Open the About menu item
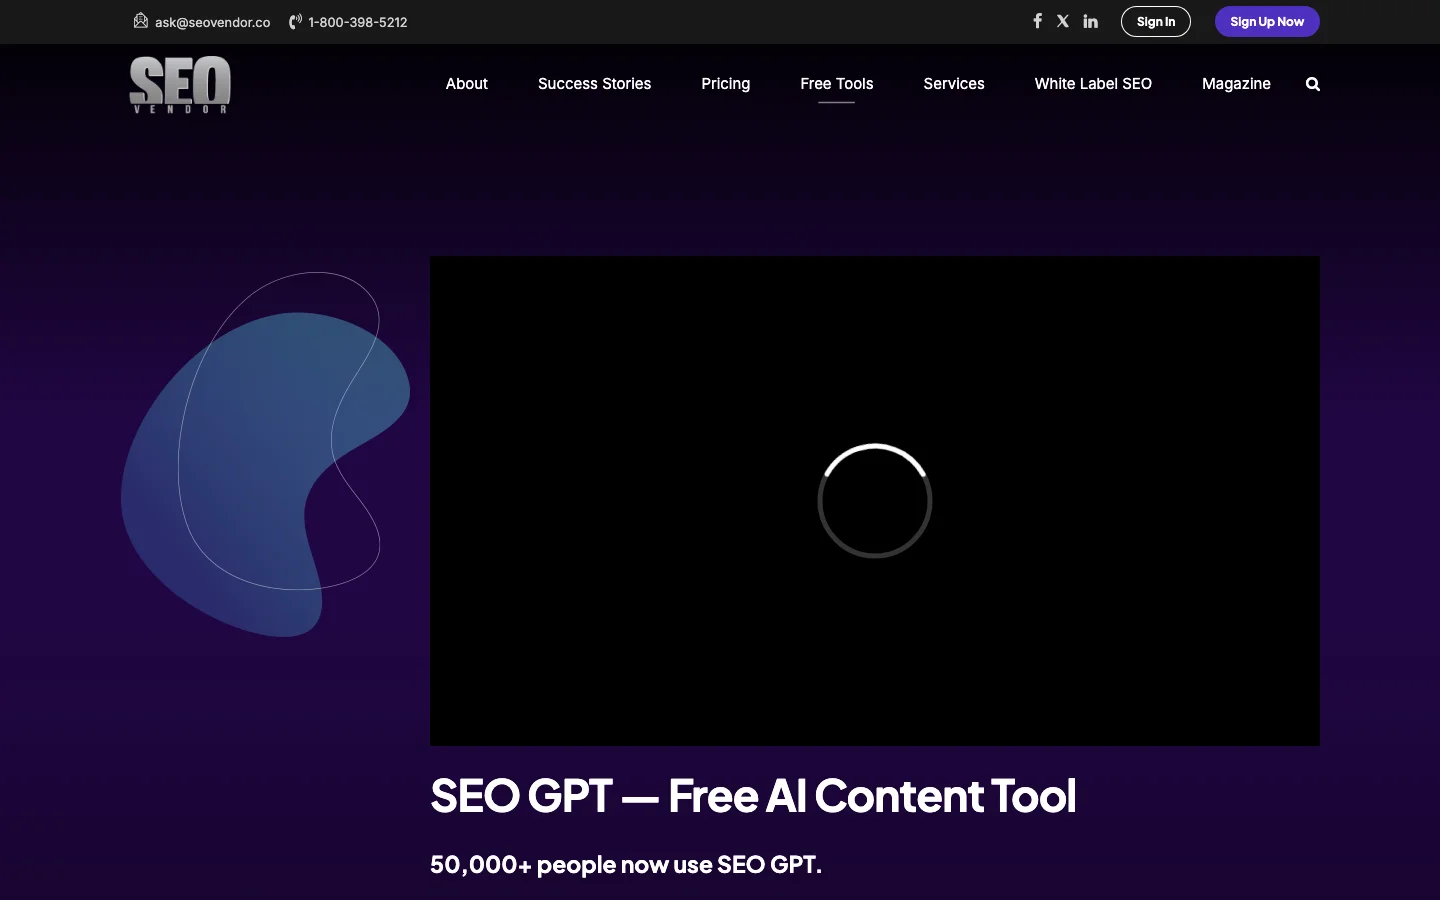This screenshot has height=900, width=1440. pos(467,84)
